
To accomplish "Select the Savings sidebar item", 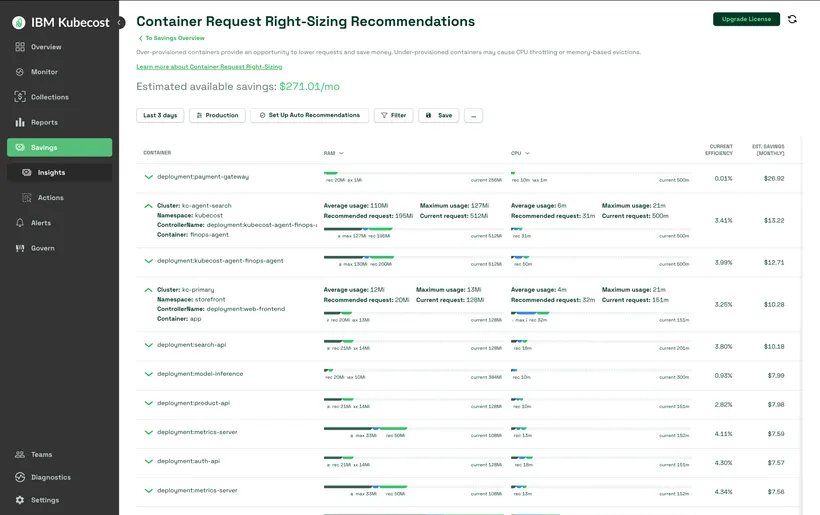I will [59, 147].
